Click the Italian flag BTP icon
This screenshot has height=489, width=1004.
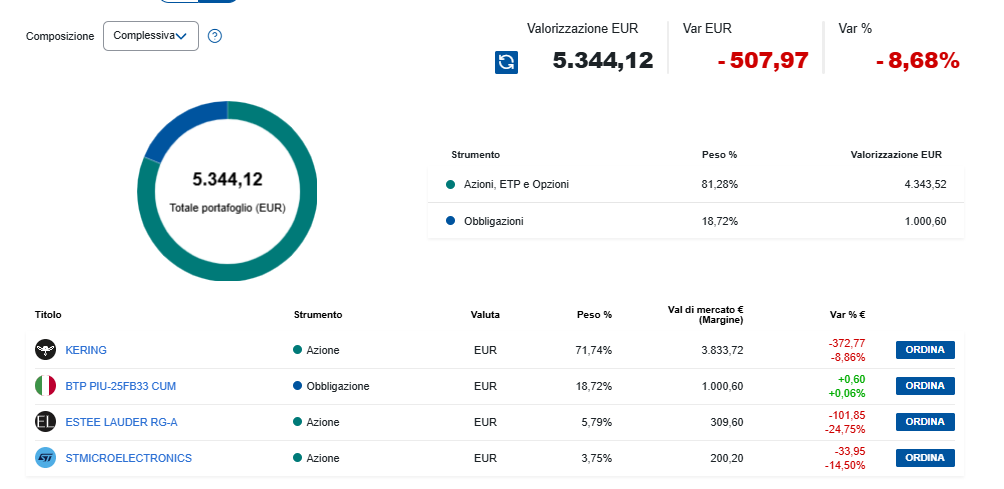pyautogui.click(x=45, y=386)
